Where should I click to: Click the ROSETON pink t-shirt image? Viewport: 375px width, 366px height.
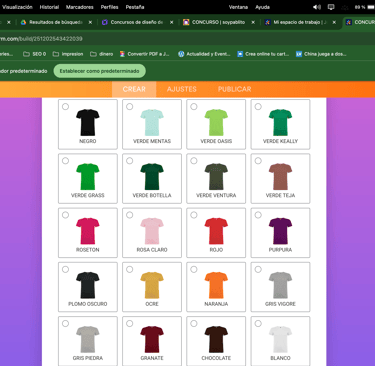pos(88,231)
